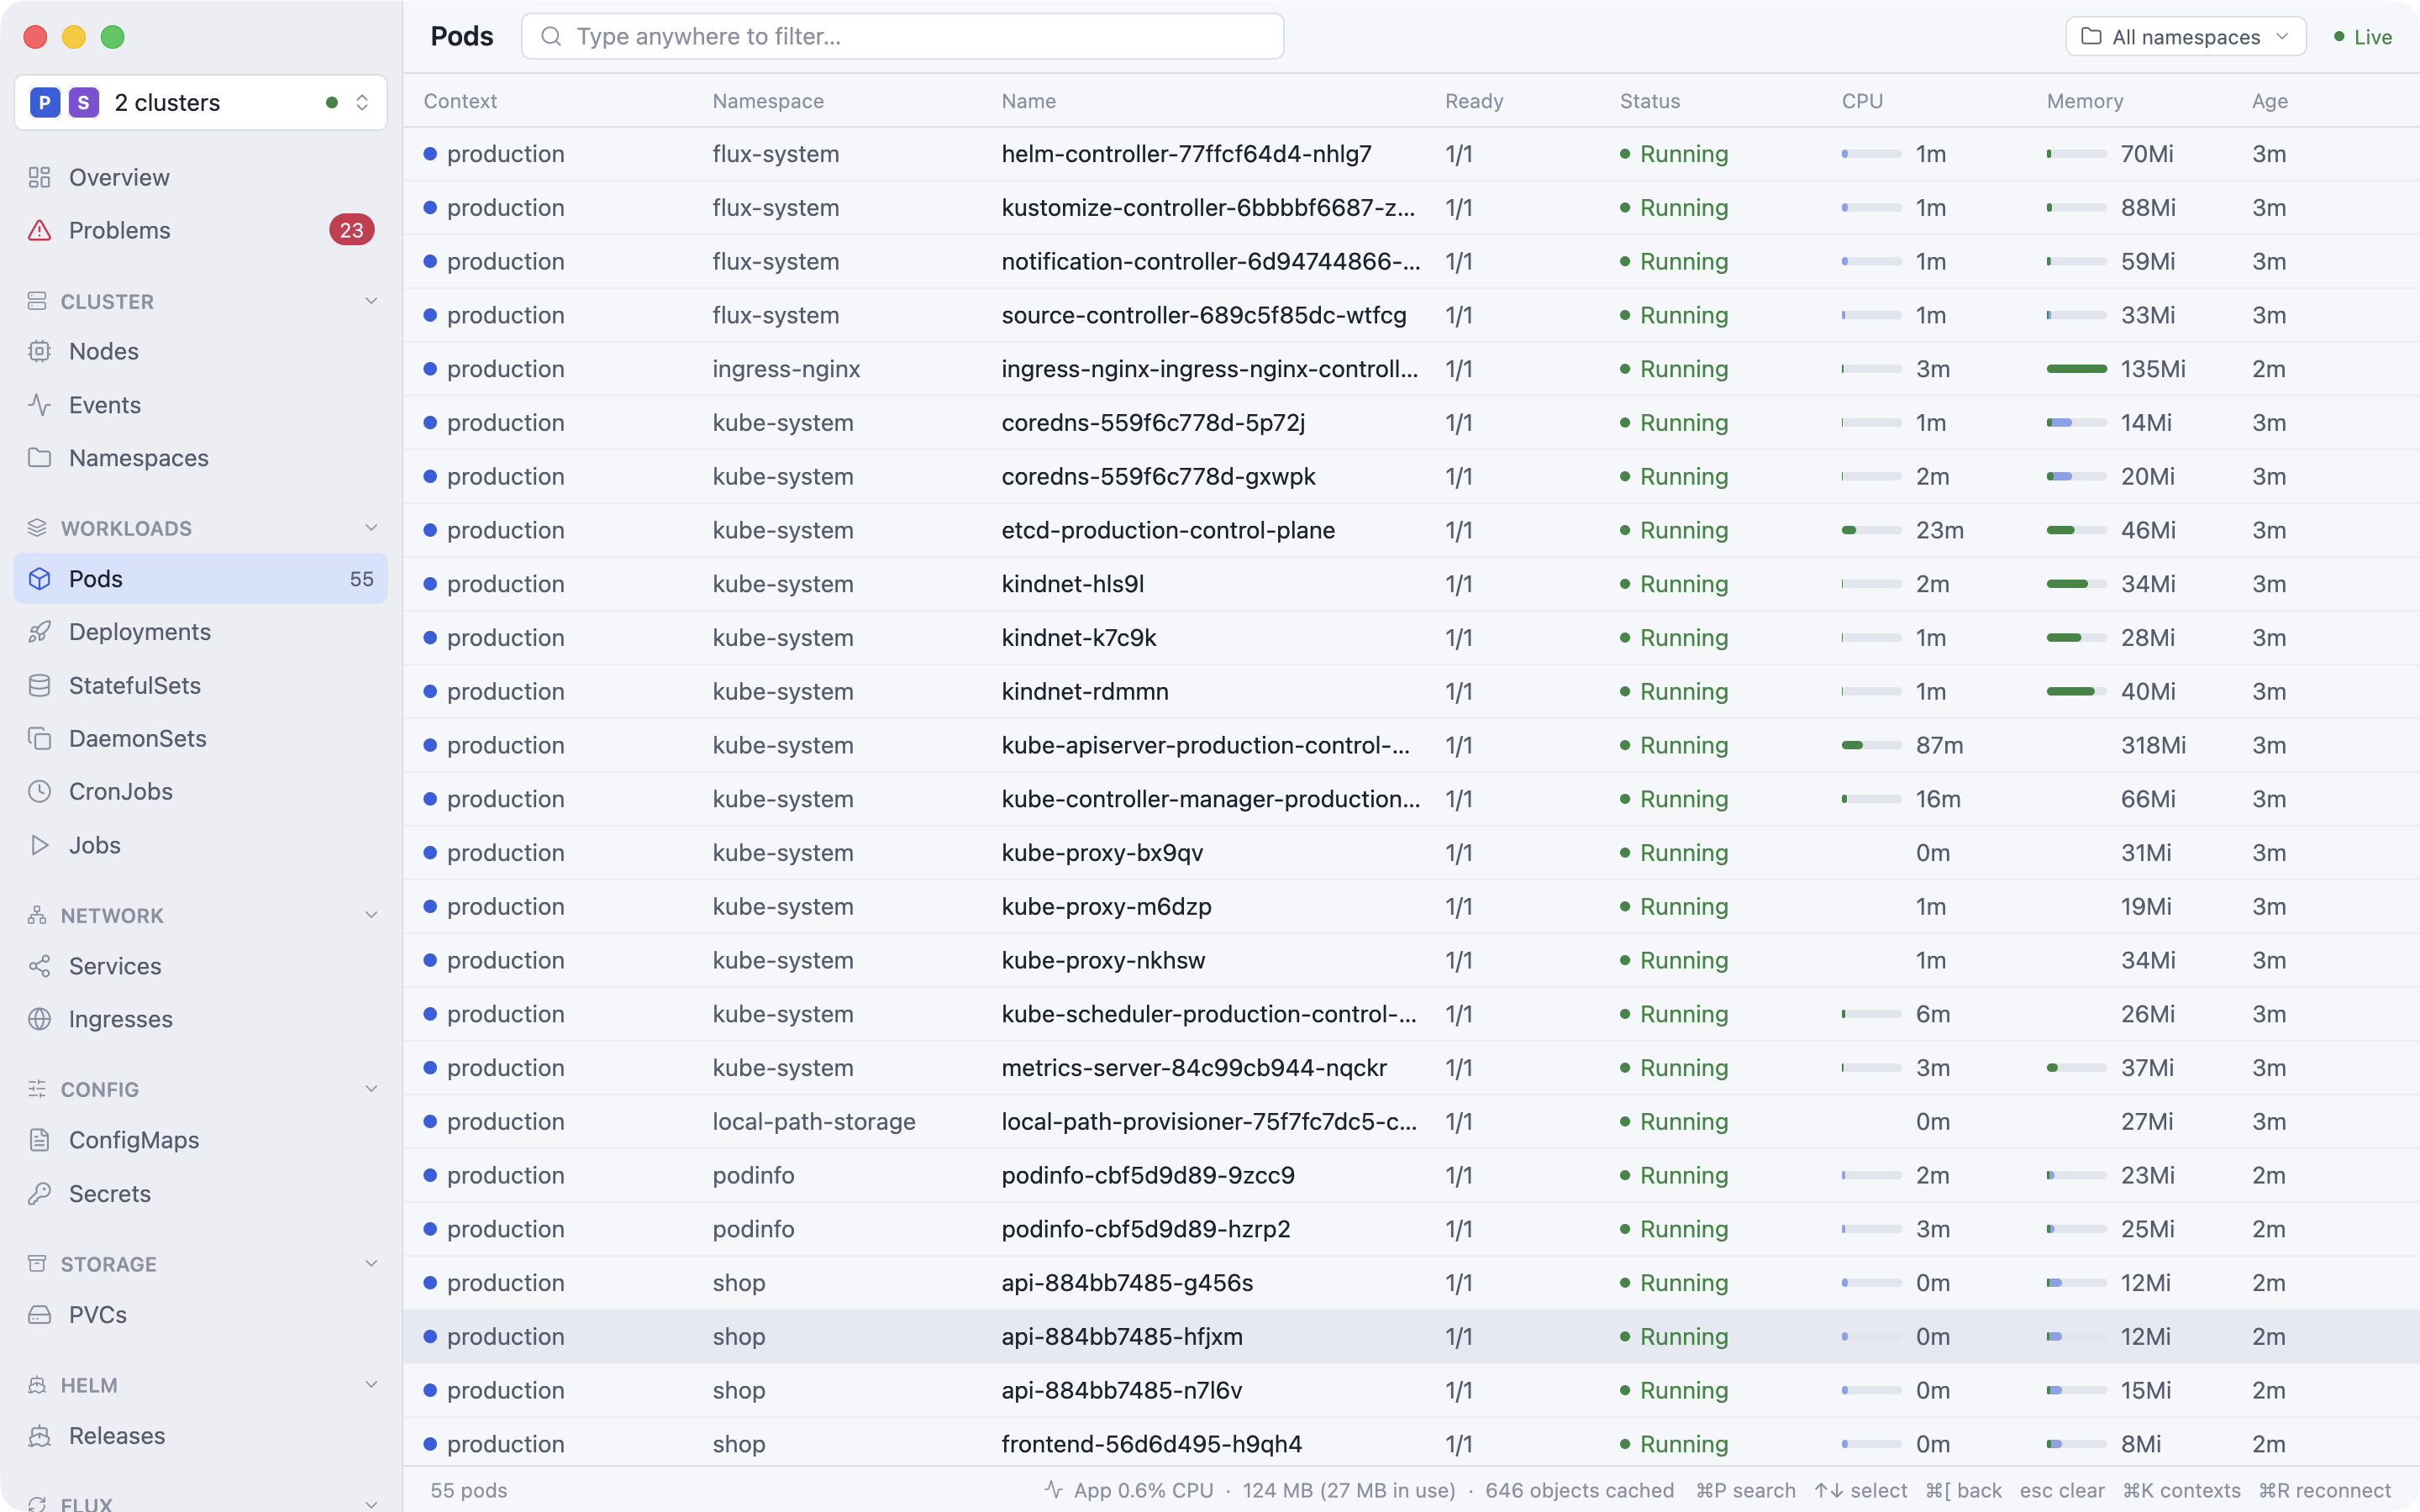Collapse the WORKLOADS section chevron

(371, 528)
